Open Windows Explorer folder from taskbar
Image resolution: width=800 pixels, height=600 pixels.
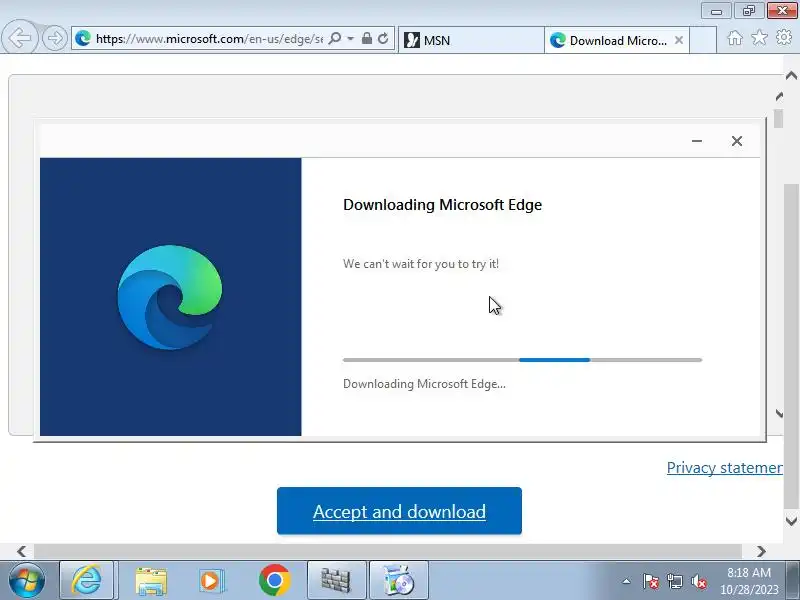pos(151,581)
